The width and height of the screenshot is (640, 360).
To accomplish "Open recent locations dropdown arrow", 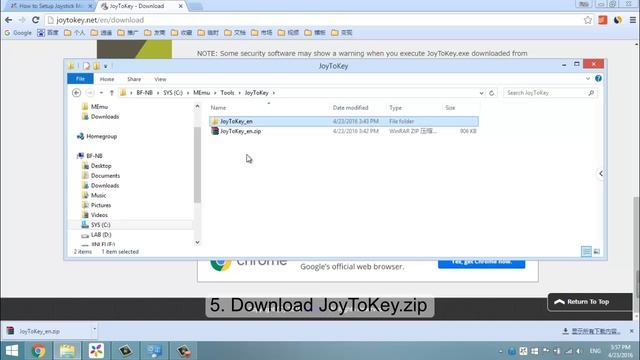I will (101, 93).
